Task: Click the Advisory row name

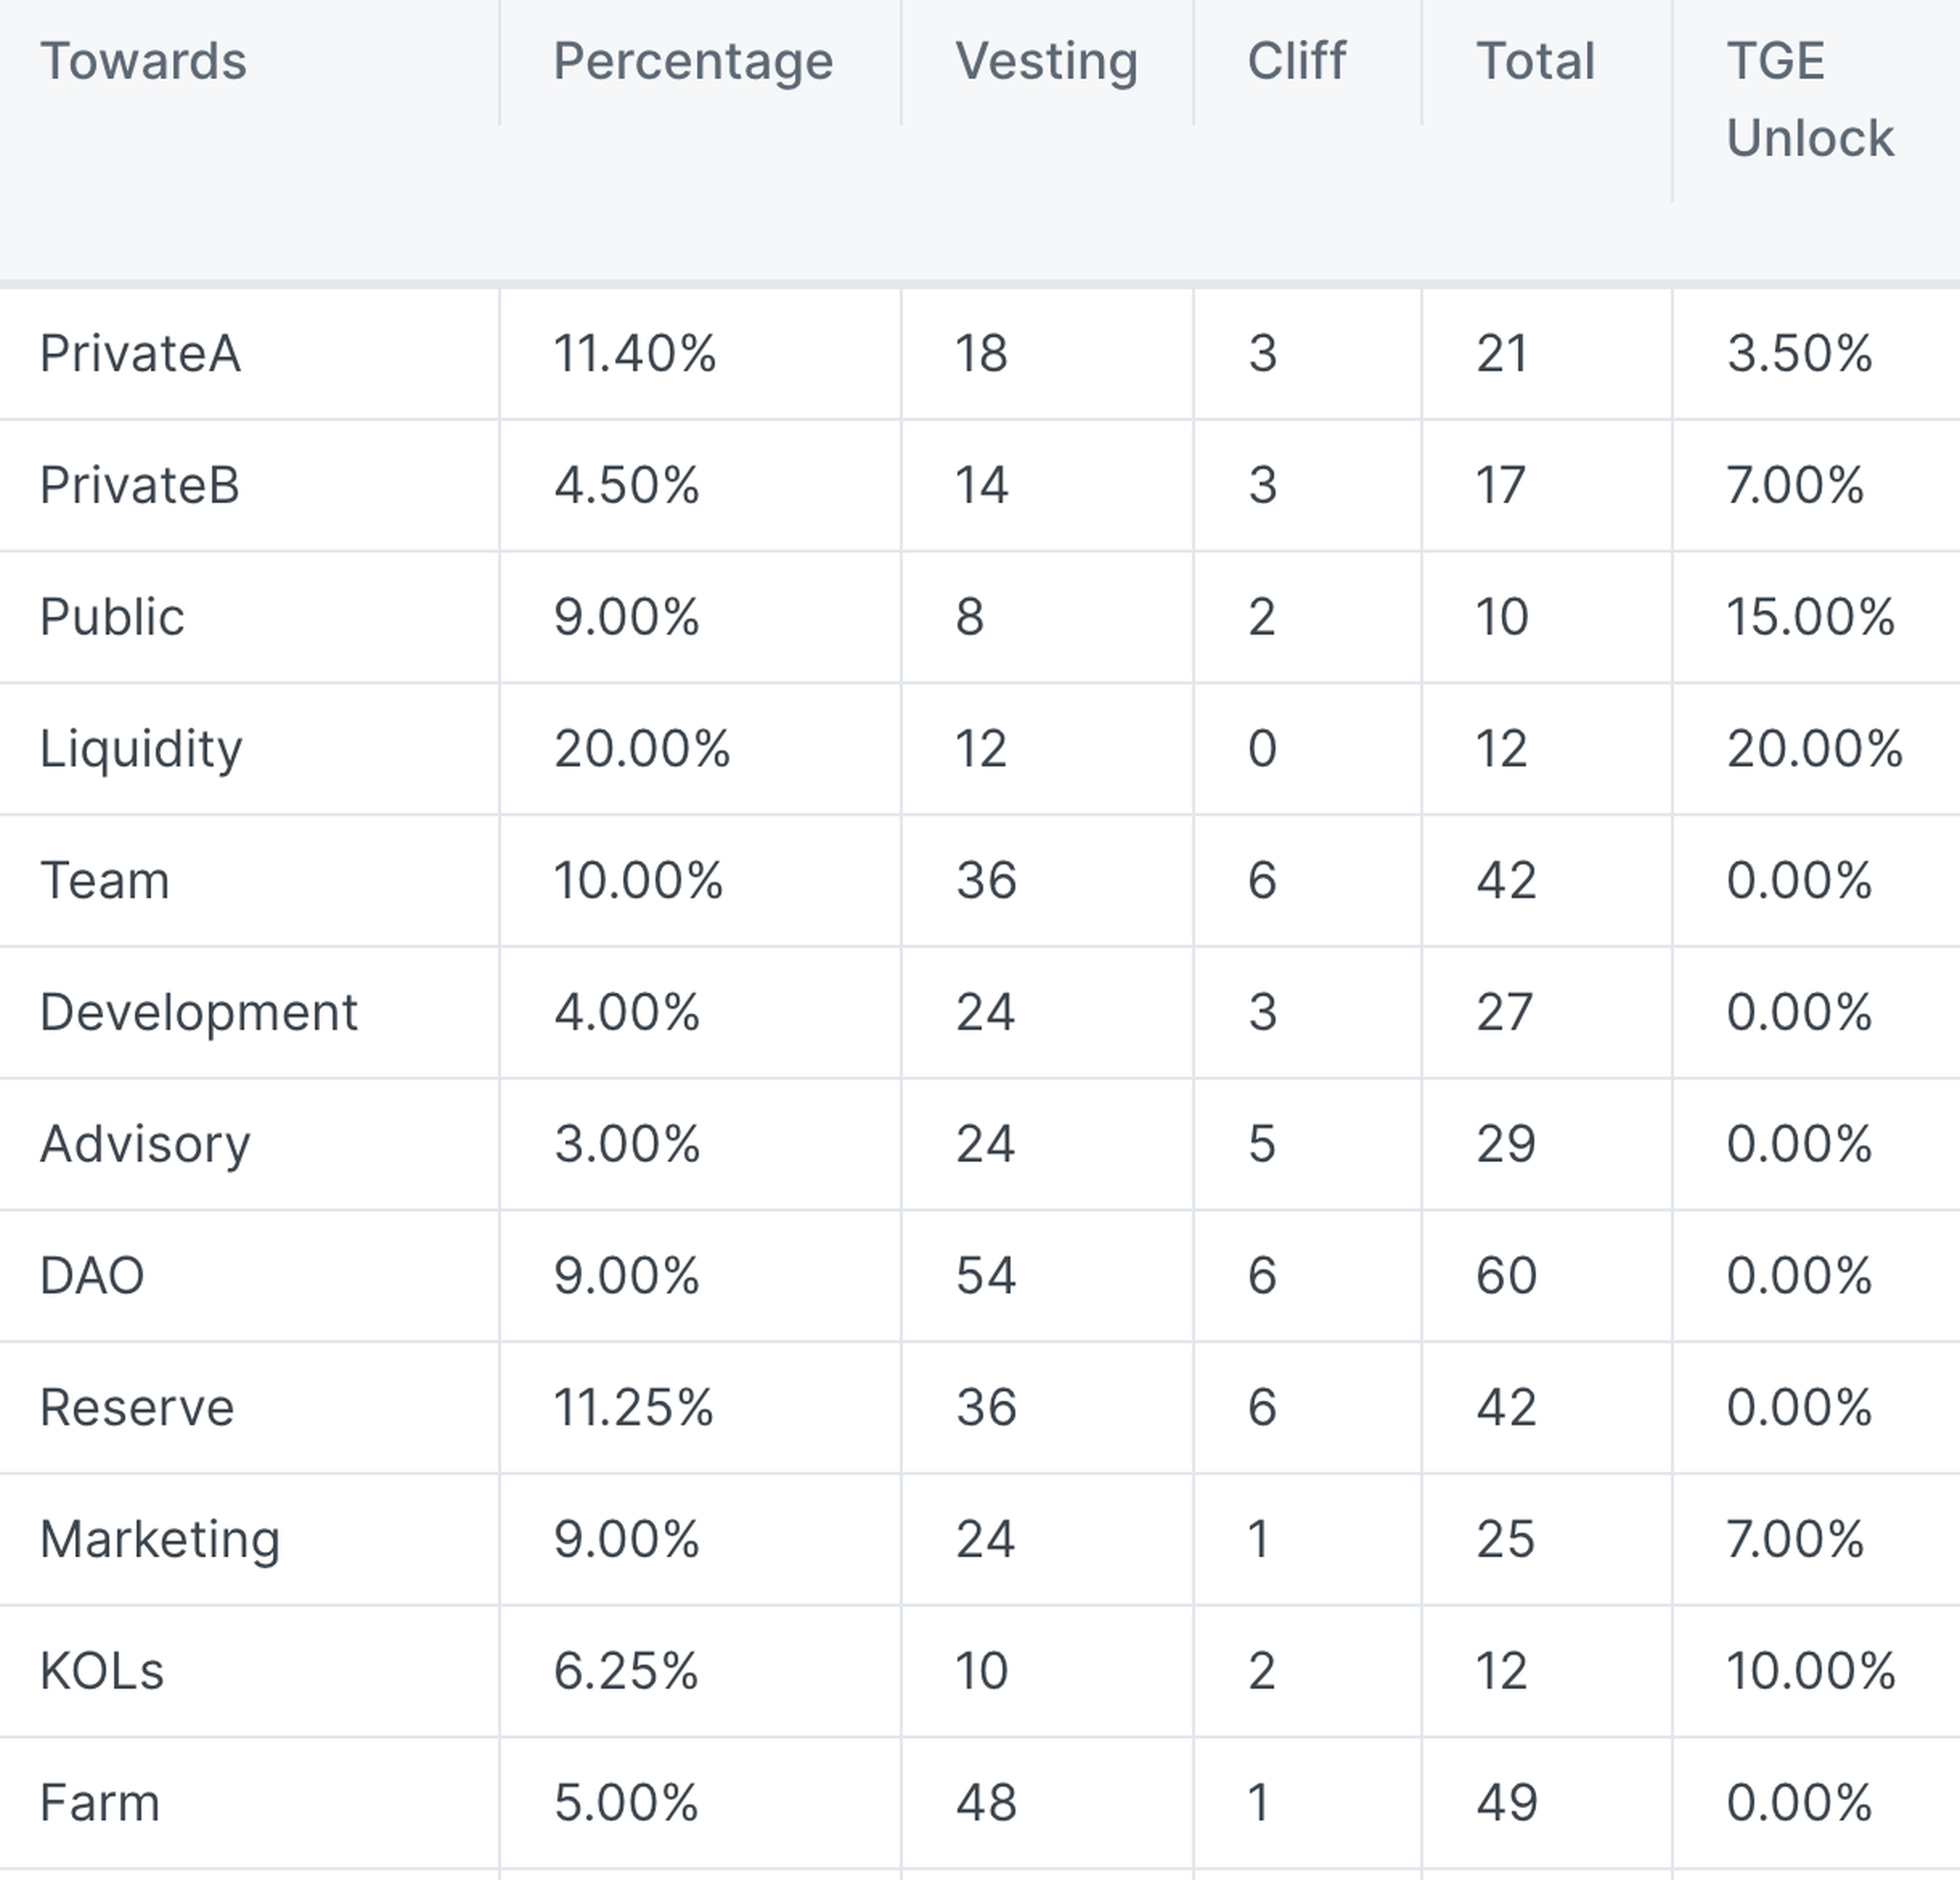Action: tap(145, 1143)
